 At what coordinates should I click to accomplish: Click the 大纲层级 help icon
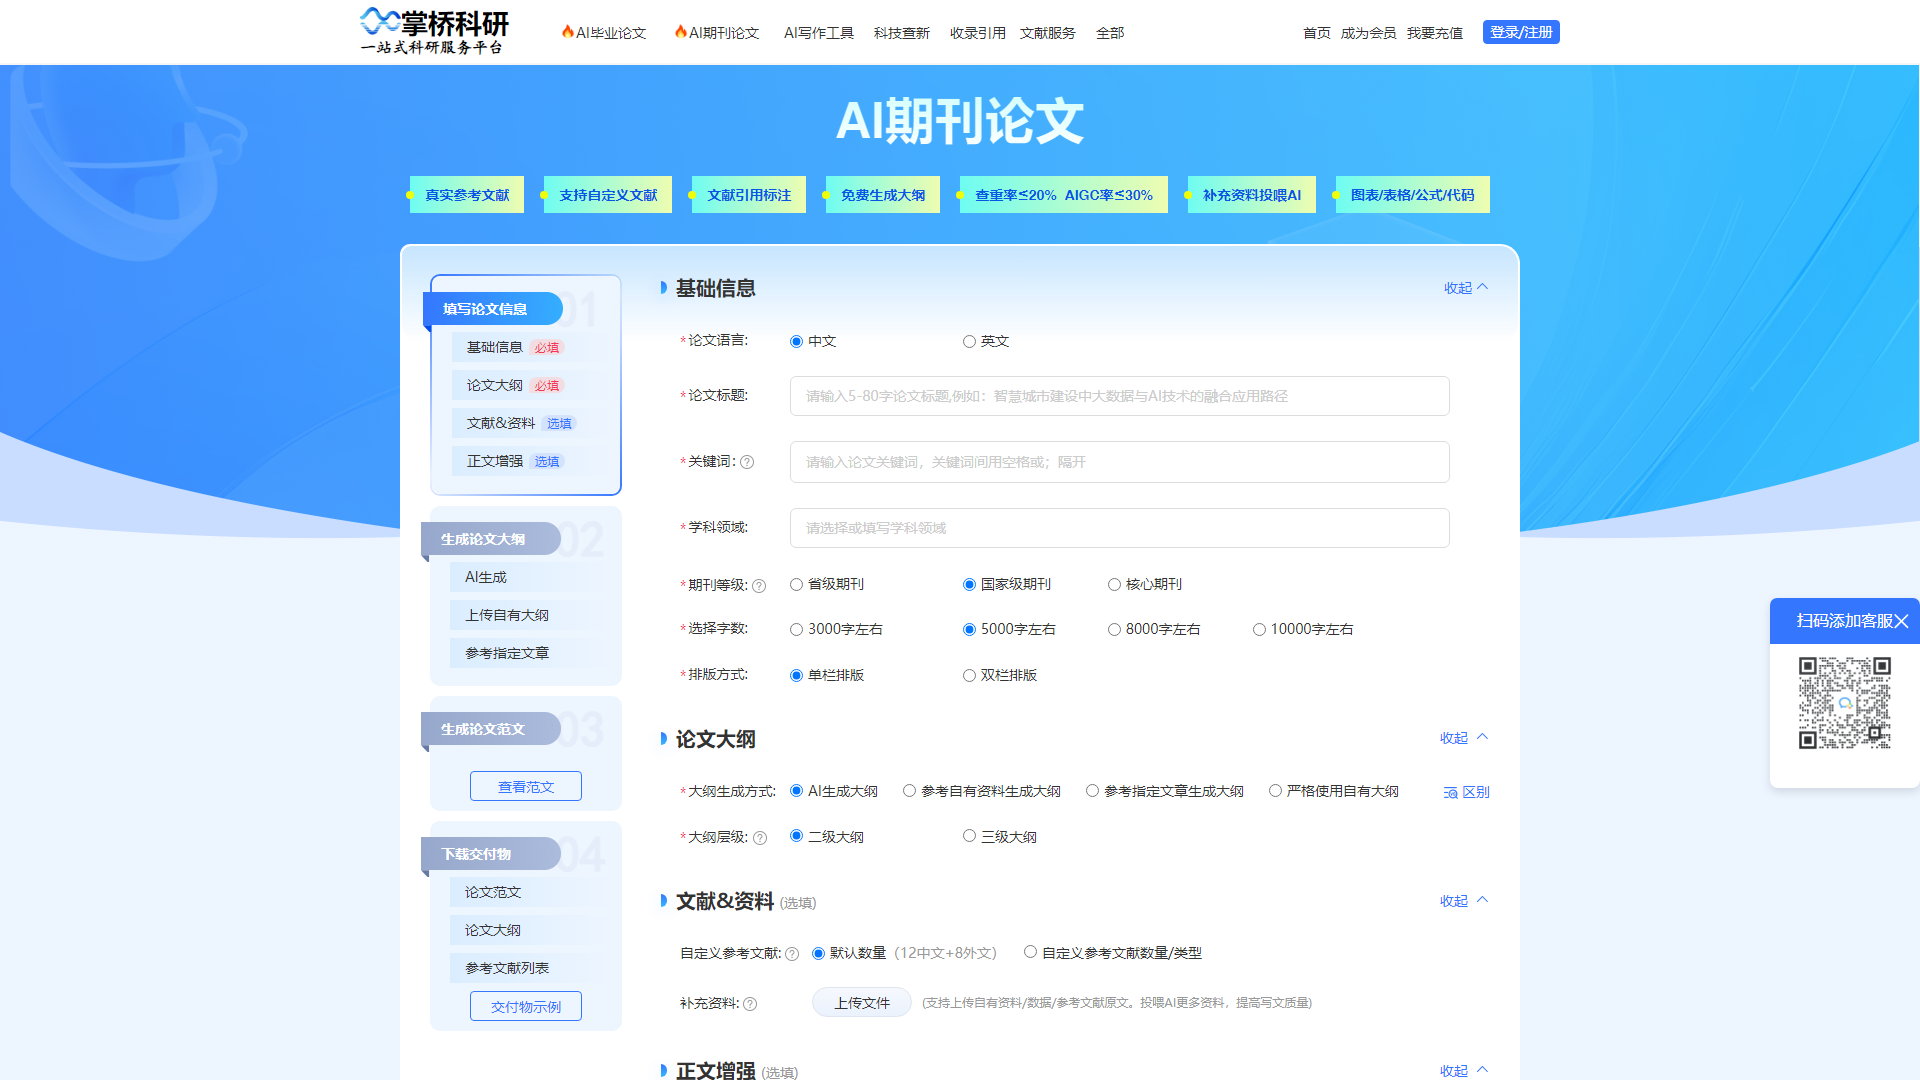(x=760, y=838)
